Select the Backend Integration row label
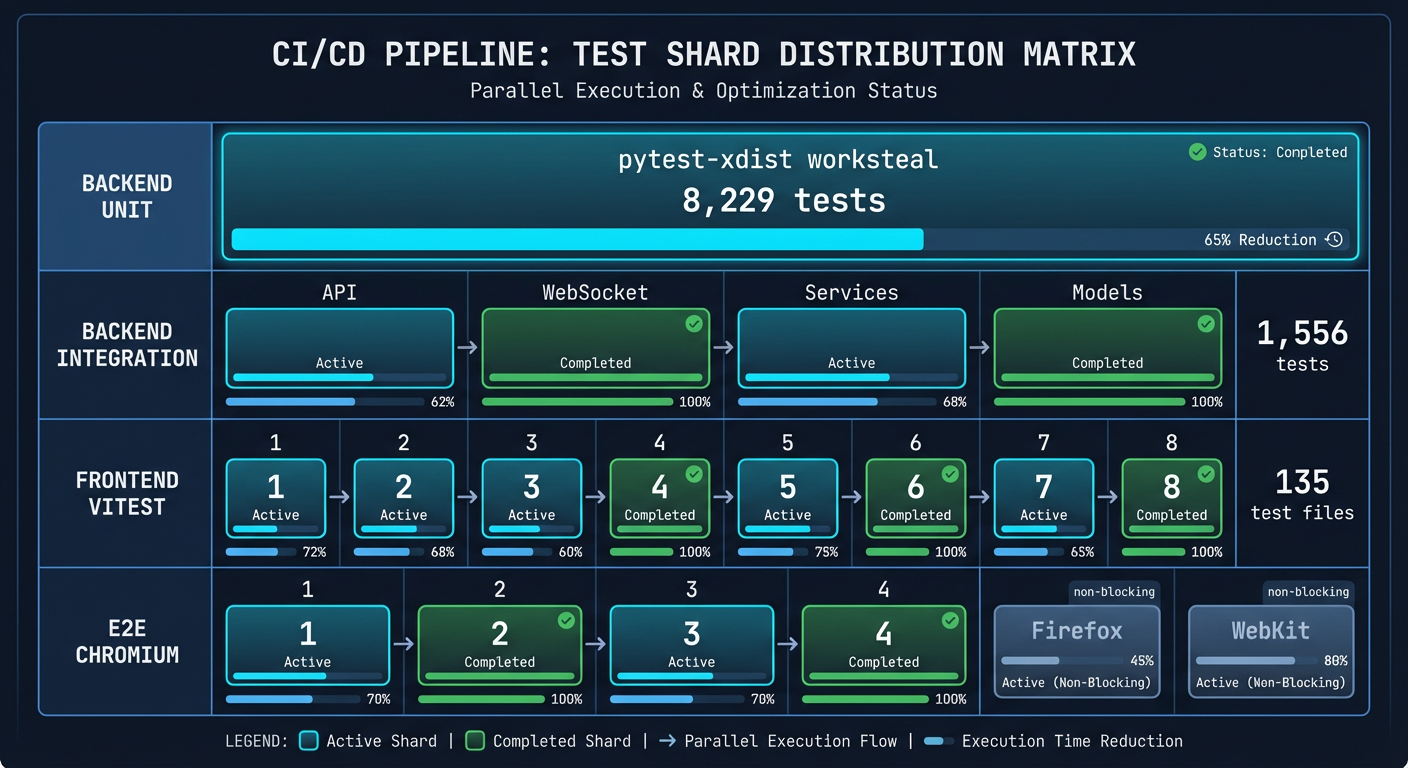The width and height of the screenshot is (1408, 768). [x=127, y=345]
